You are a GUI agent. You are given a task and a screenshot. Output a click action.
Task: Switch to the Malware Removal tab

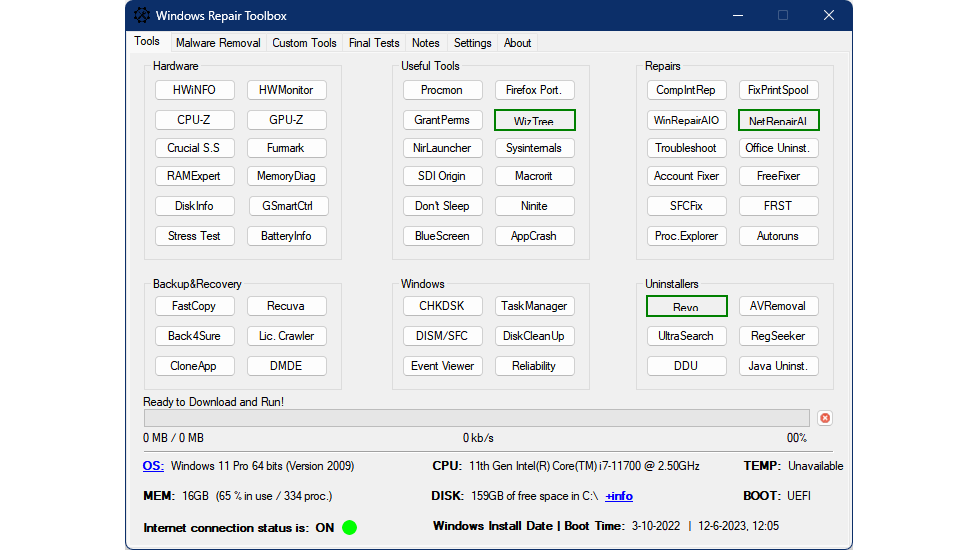pyautogui.click(x=218, y=42)
